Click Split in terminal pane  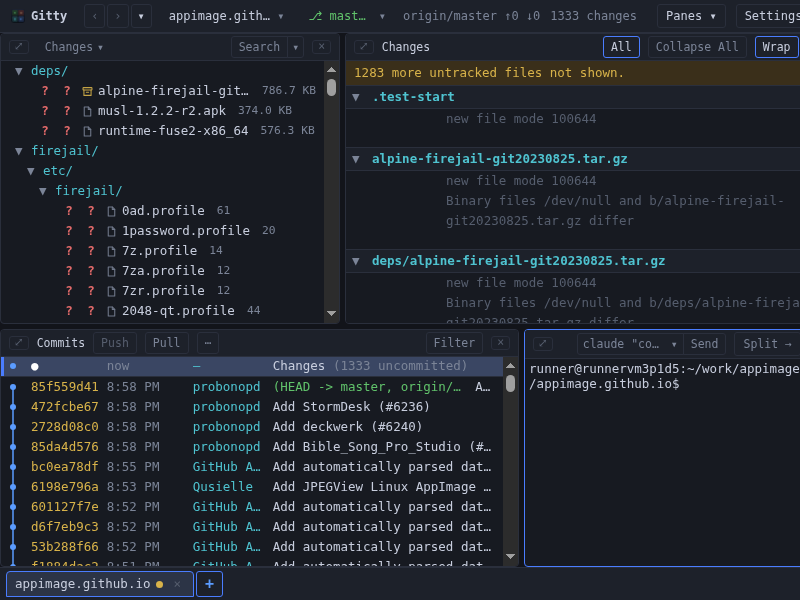pos(767,344)
